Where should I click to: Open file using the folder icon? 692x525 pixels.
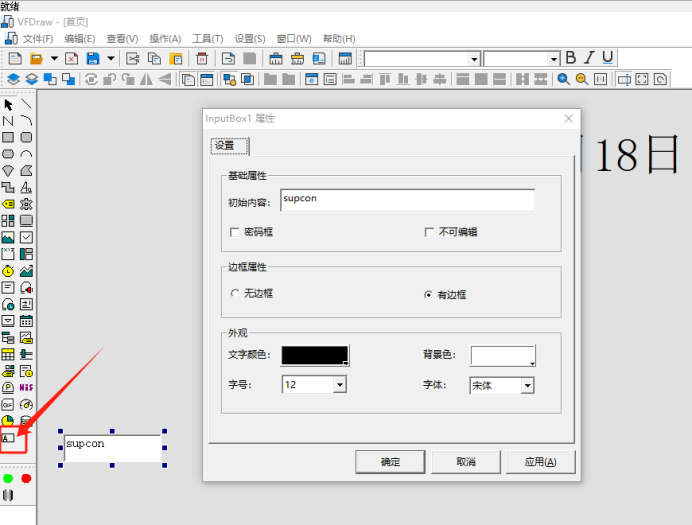36,58
